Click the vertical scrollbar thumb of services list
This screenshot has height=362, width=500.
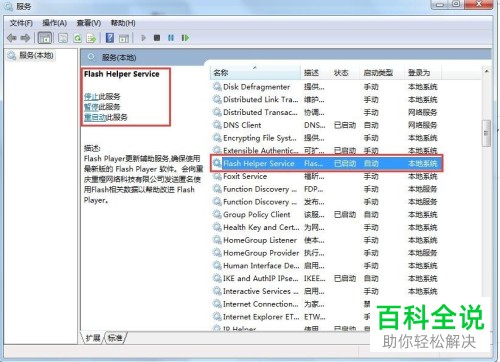coord(486,133)
